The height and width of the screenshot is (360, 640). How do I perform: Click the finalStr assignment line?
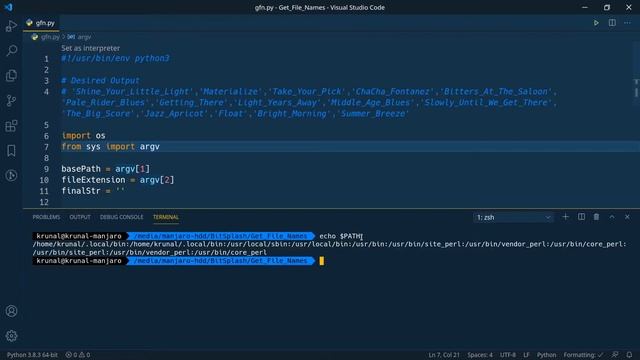(x=93, y=191)
